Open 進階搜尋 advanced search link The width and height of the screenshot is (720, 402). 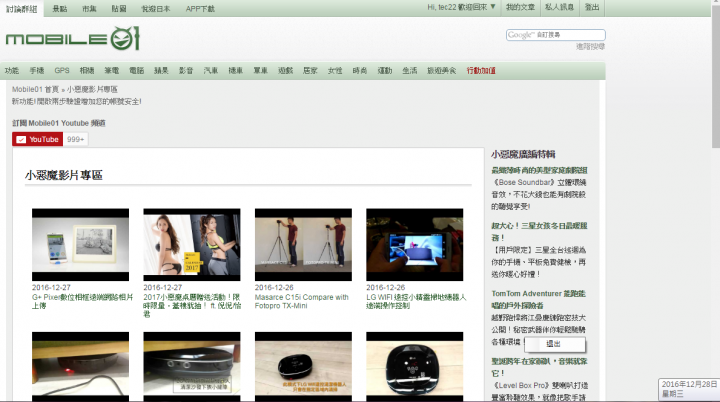(591, 46)
